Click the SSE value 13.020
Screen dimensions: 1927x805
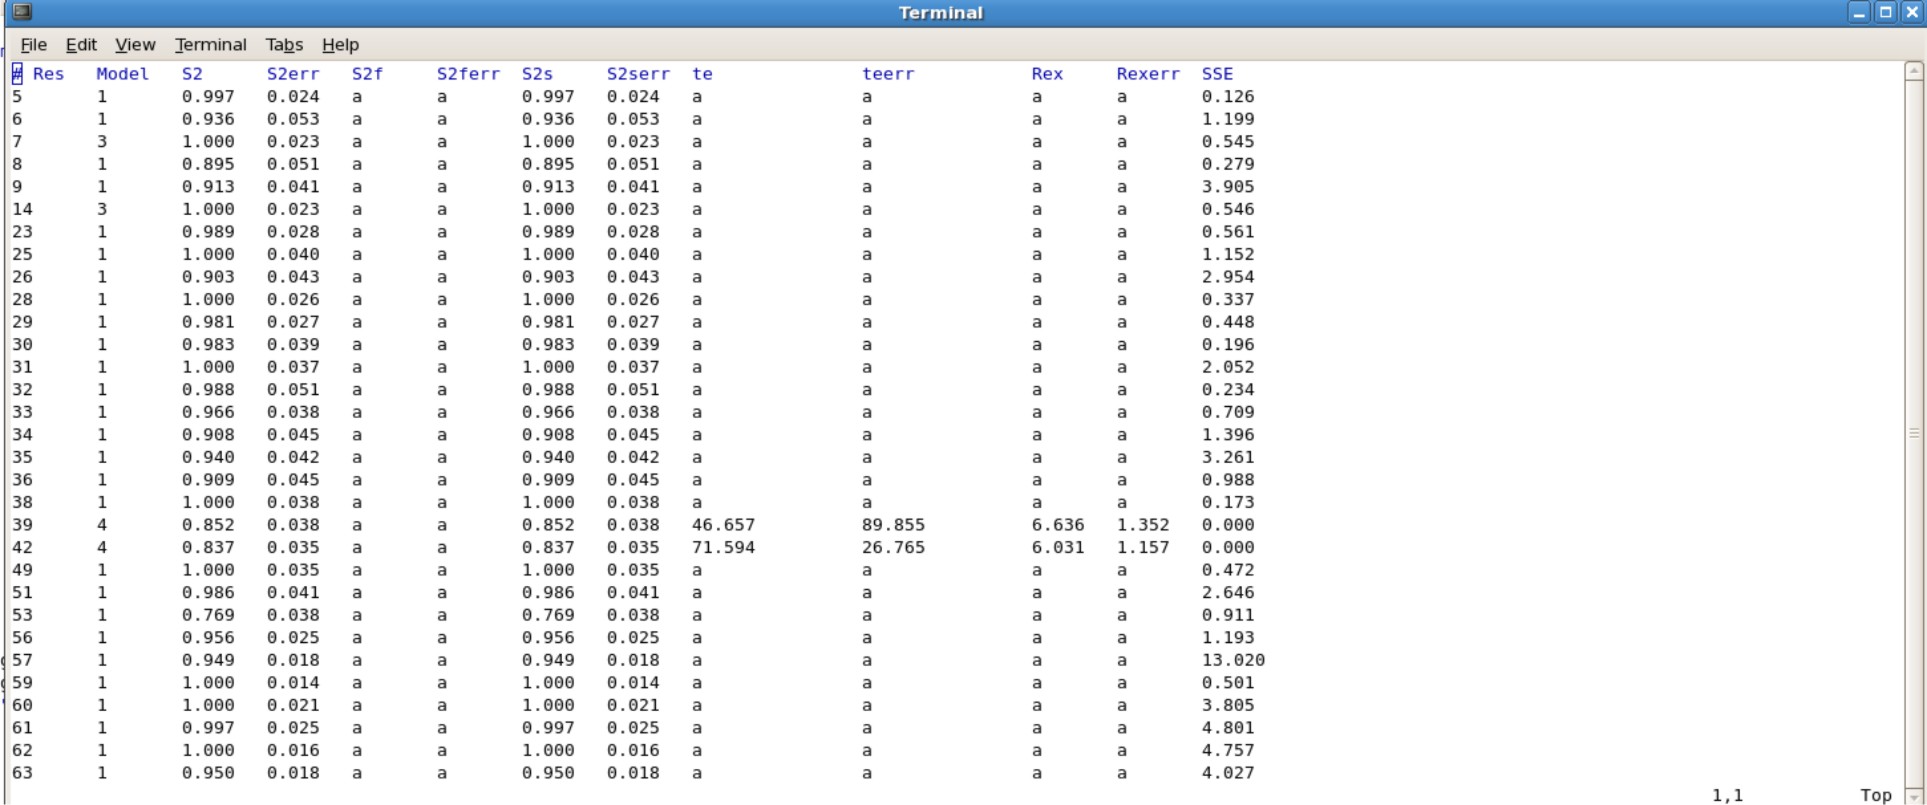(x=1233, y=660)
